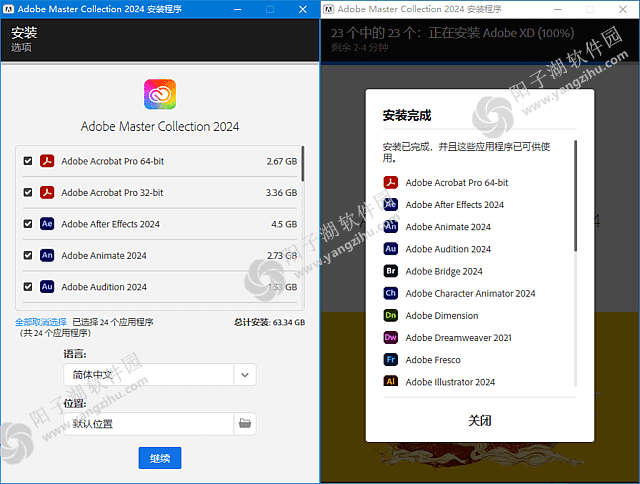Minimize the right installer window
Image resolution: width=640 pixels, height=484 pixels.
tap(558, 9)
